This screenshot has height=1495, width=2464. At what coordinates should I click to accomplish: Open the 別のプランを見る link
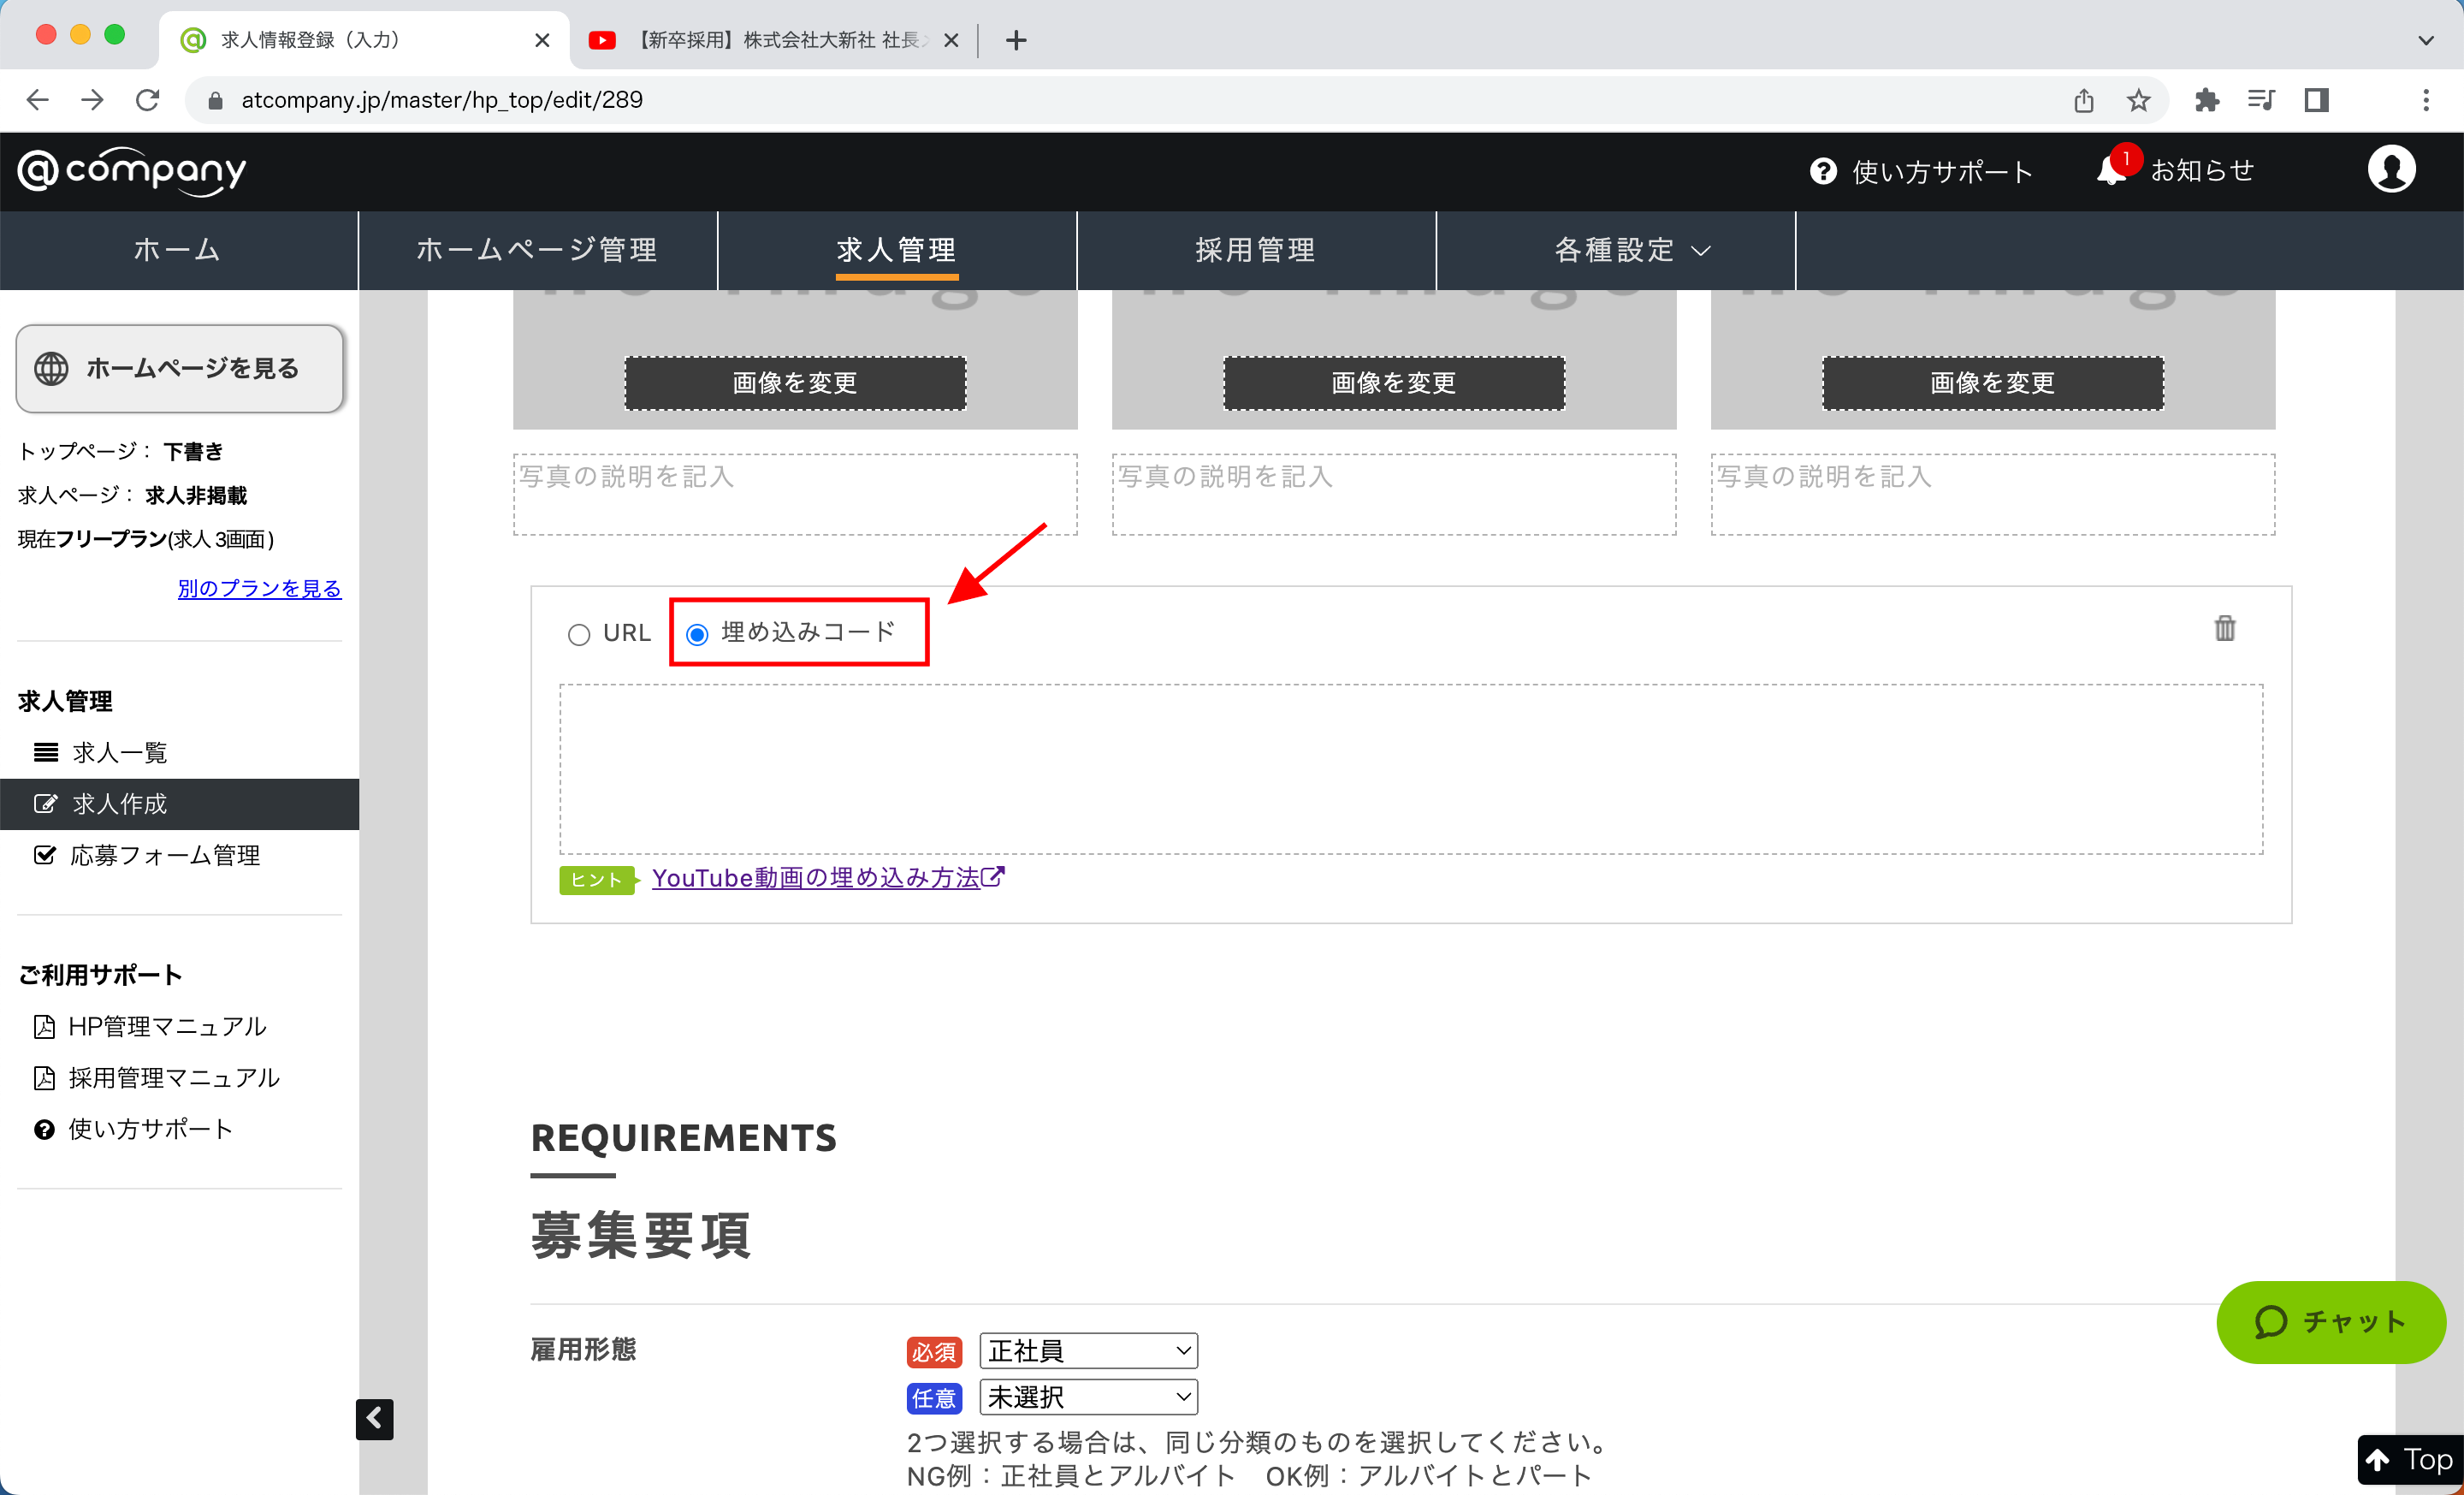coord(259,588)
